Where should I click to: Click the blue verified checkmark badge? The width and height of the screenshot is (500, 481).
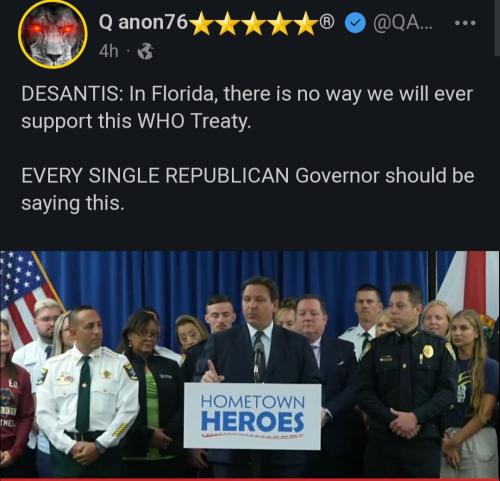tap(355, 24)
